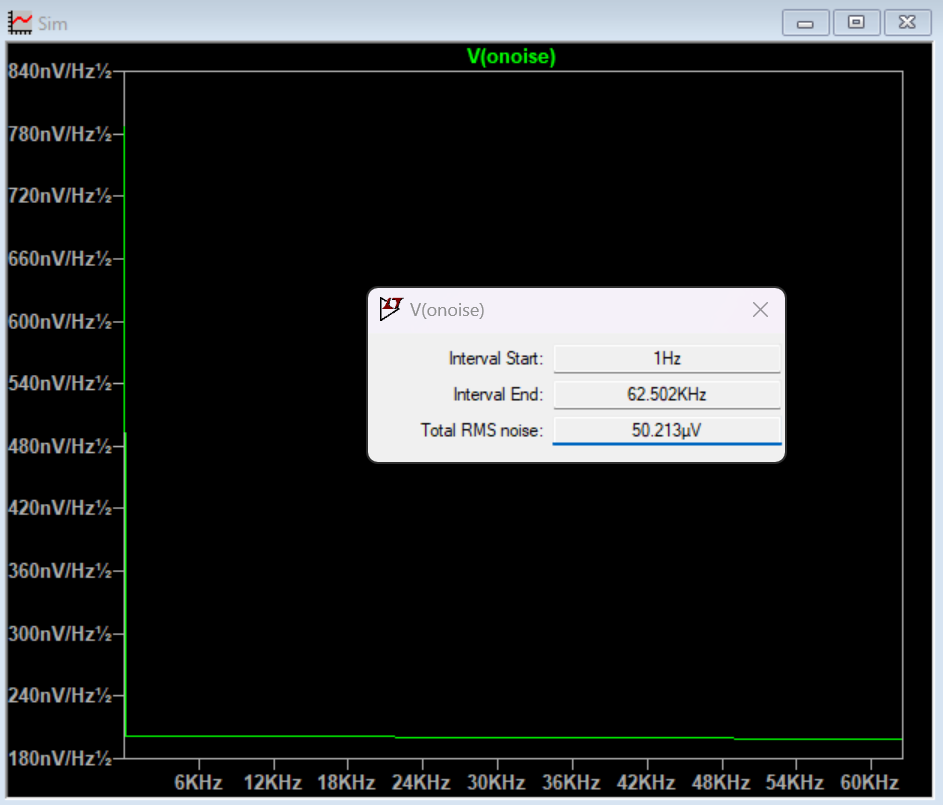Viewport: 943px width, 805px height.
Task: Click the 540nV/Hz½ axis label
Action: [x=60, y=384]
